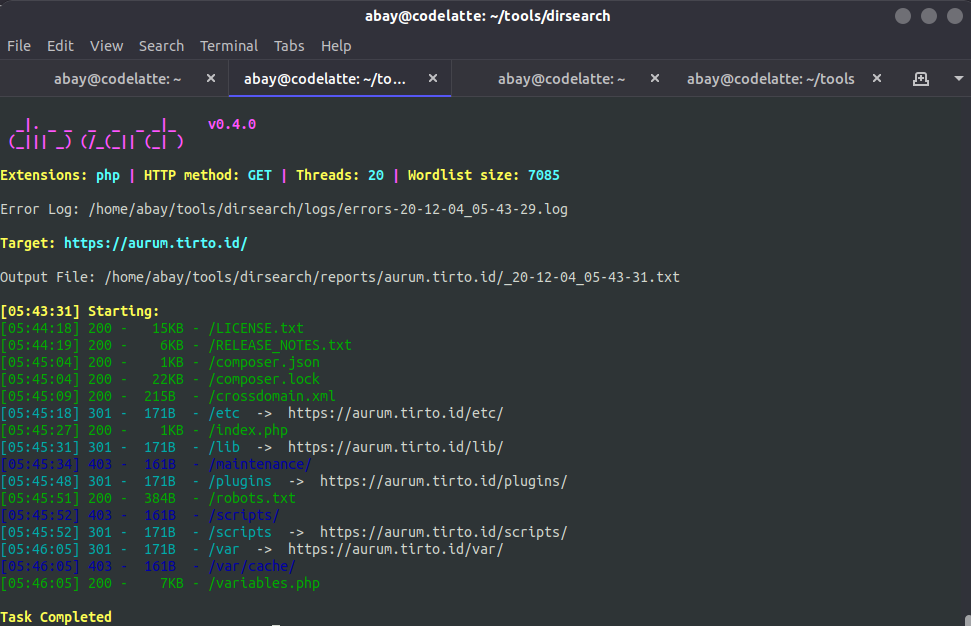Screen dimensions: 971x626
Task: Open the Search menu
Action: [x=161, y=46]
